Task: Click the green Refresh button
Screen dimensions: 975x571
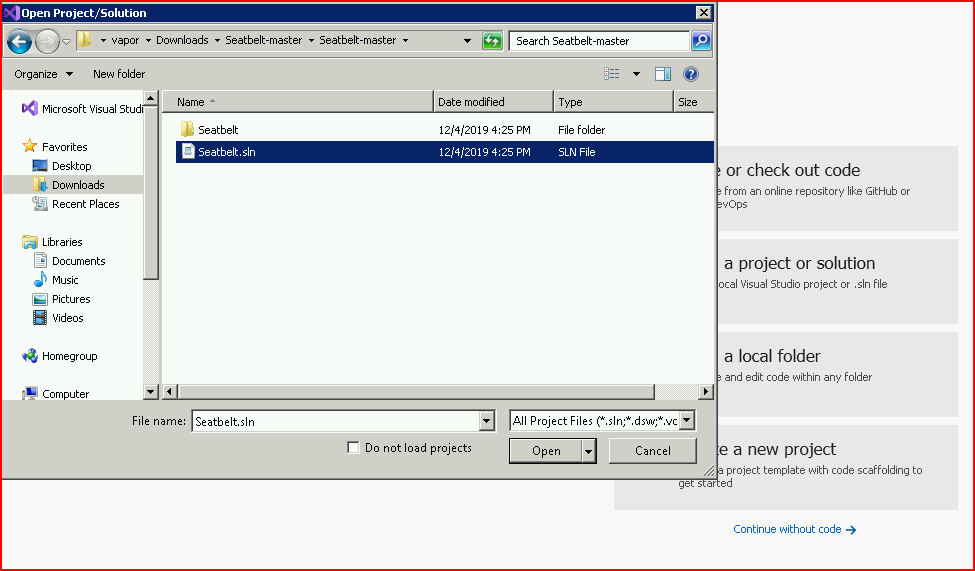Action: click(x=492, y=41)
